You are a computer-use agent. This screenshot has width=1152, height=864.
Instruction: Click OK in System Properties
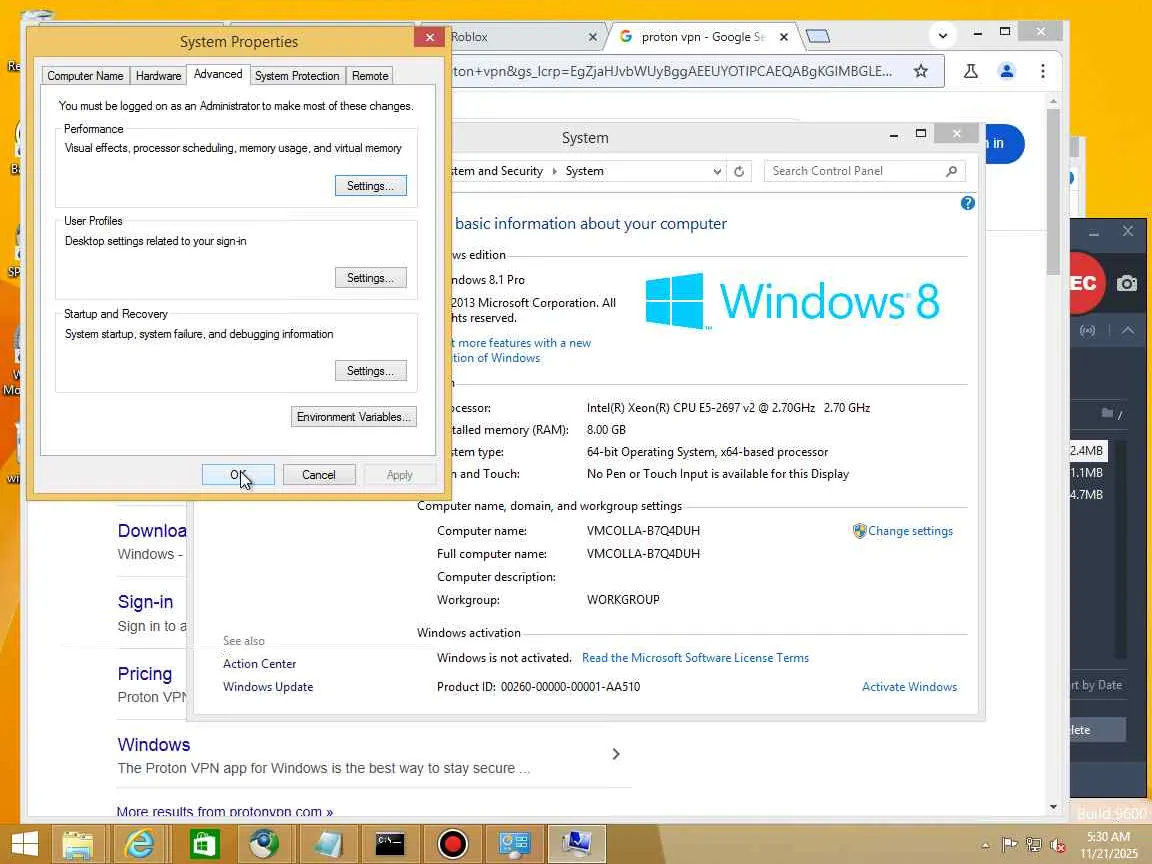coord(238,475)
